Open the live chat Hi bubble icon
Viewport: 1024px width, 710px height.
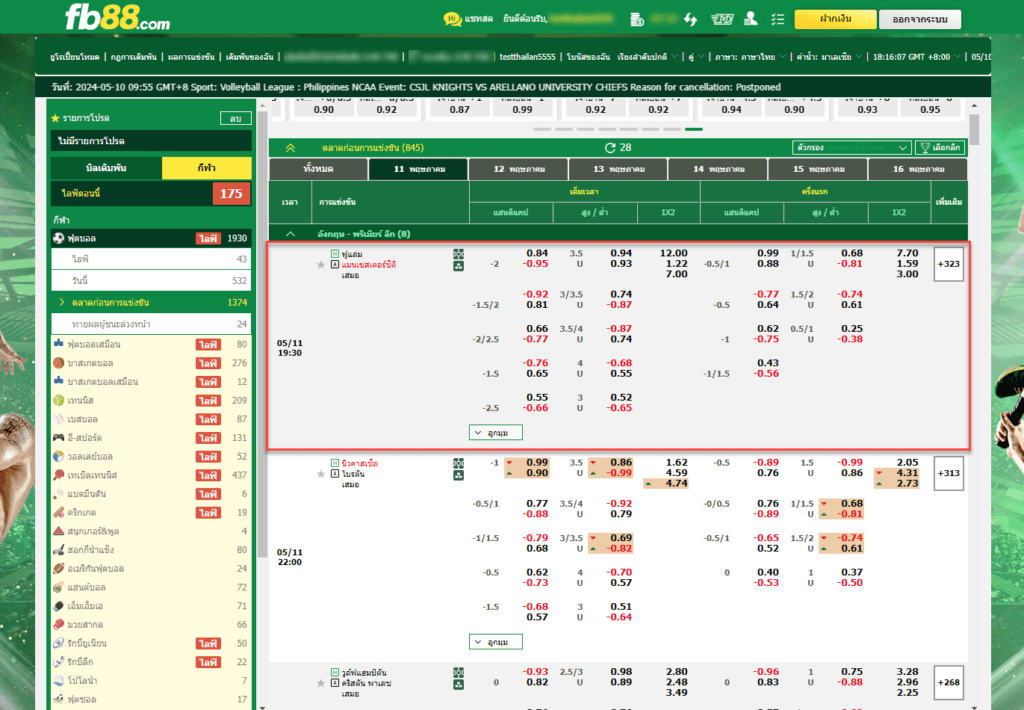pos(452,19)
